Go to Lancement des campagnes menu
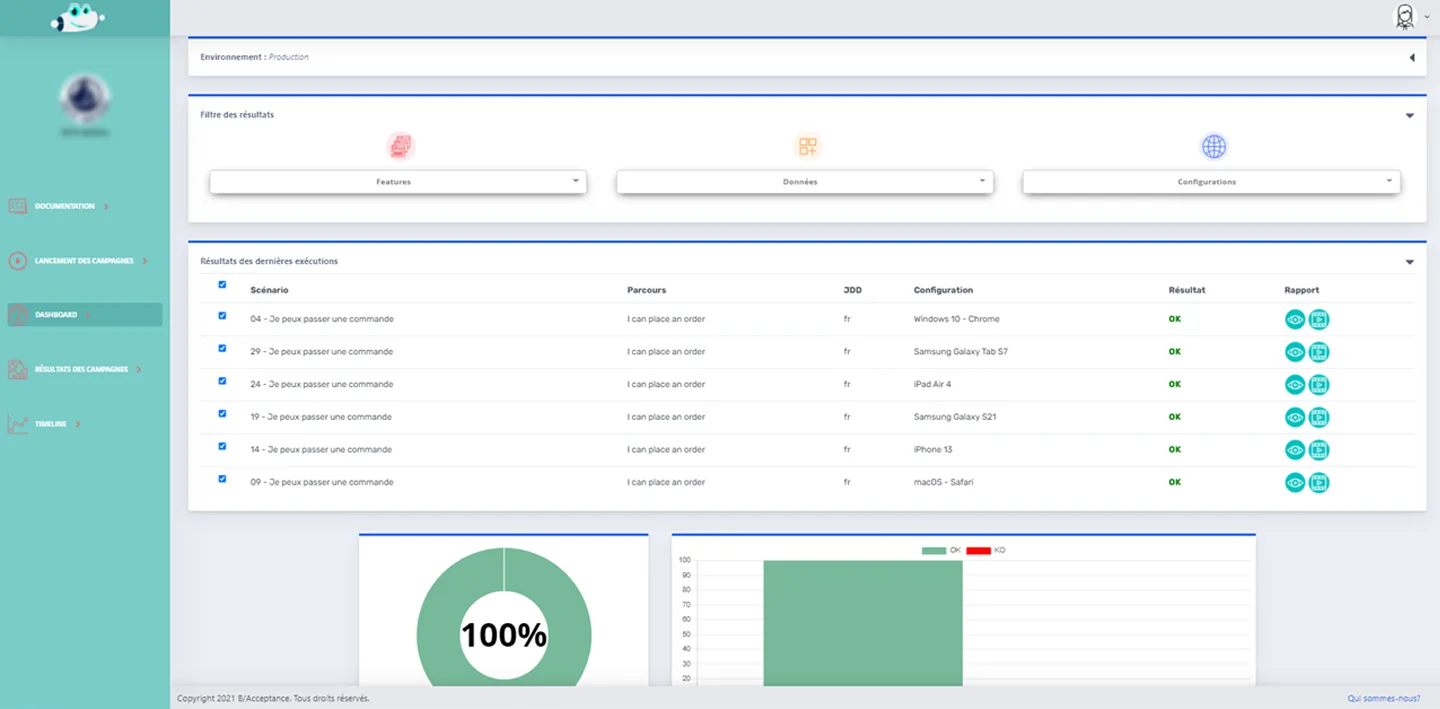1440x709 pixels. click(x=84, y=261)
